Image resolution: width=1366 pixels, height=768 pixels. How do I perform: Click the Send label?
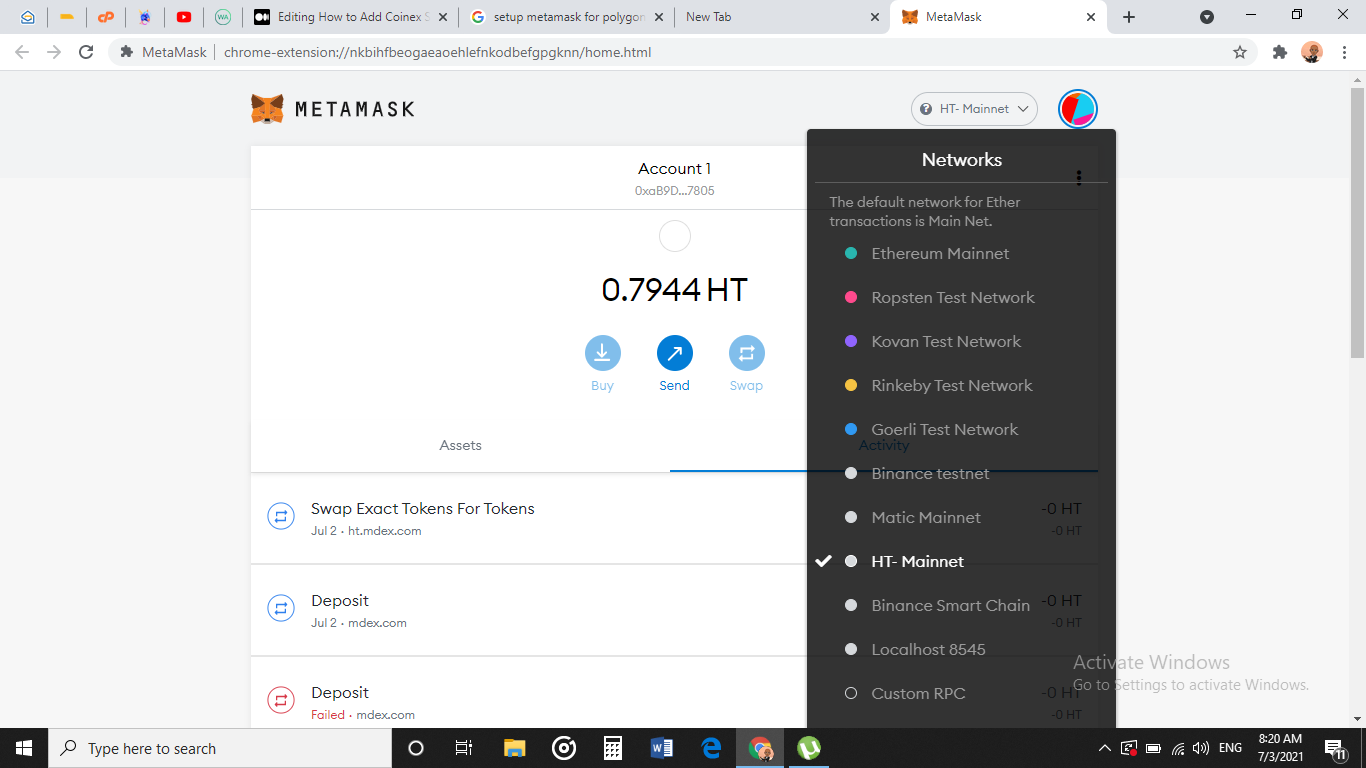coord(674,386)
